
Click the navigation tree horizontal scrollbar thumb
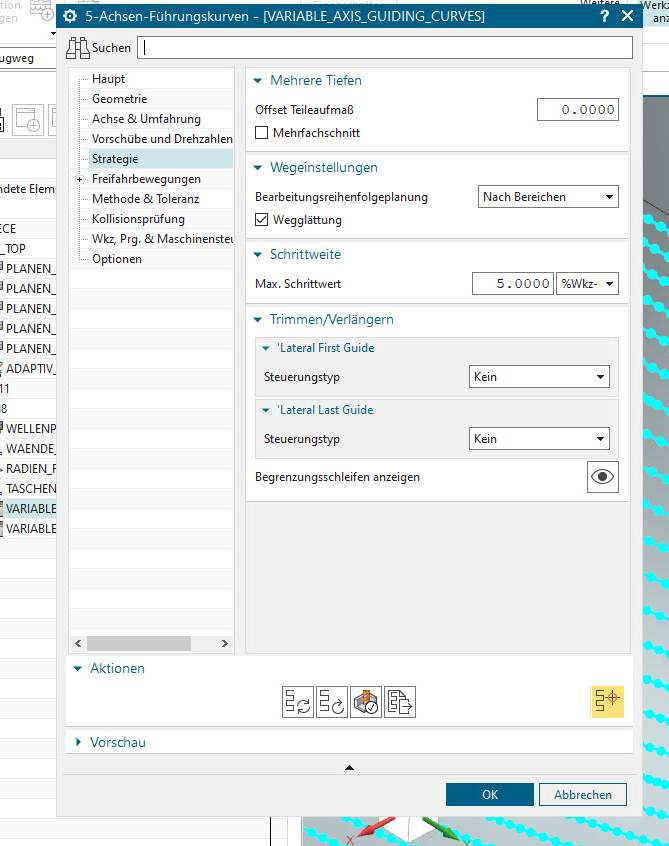[x=139, y=643]
